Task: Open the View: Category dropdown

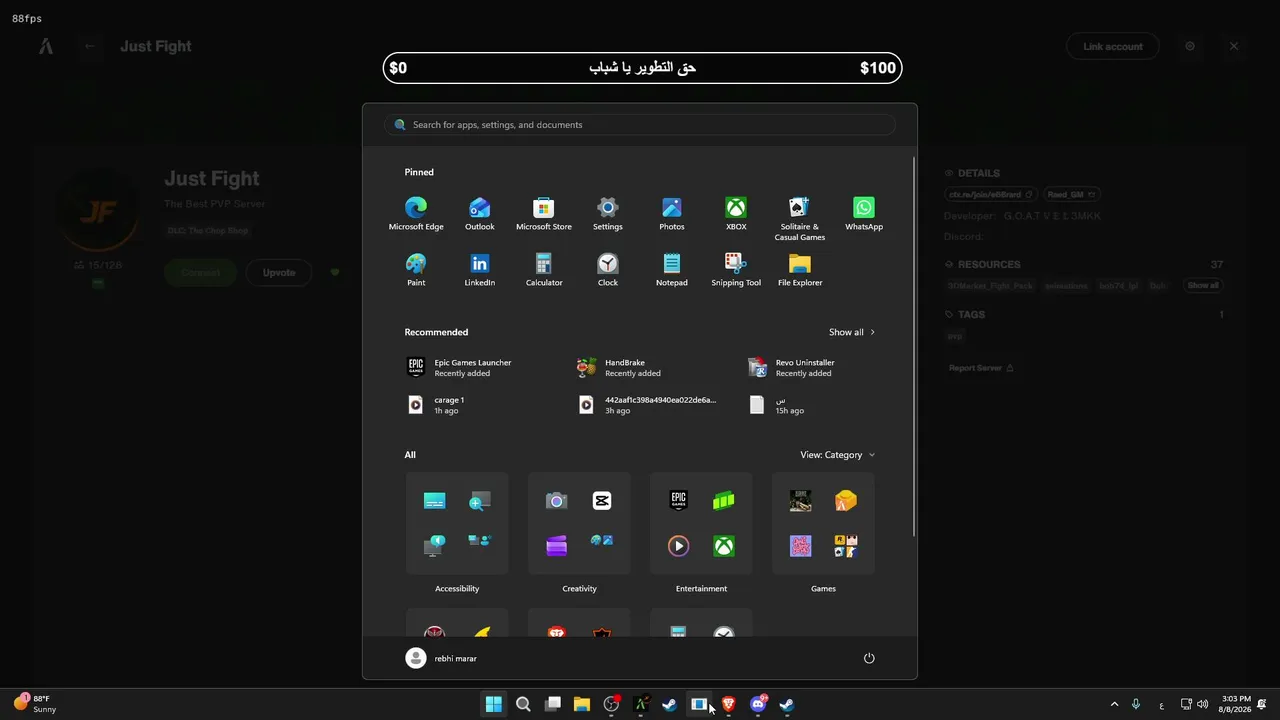Action: pos(838,455)
